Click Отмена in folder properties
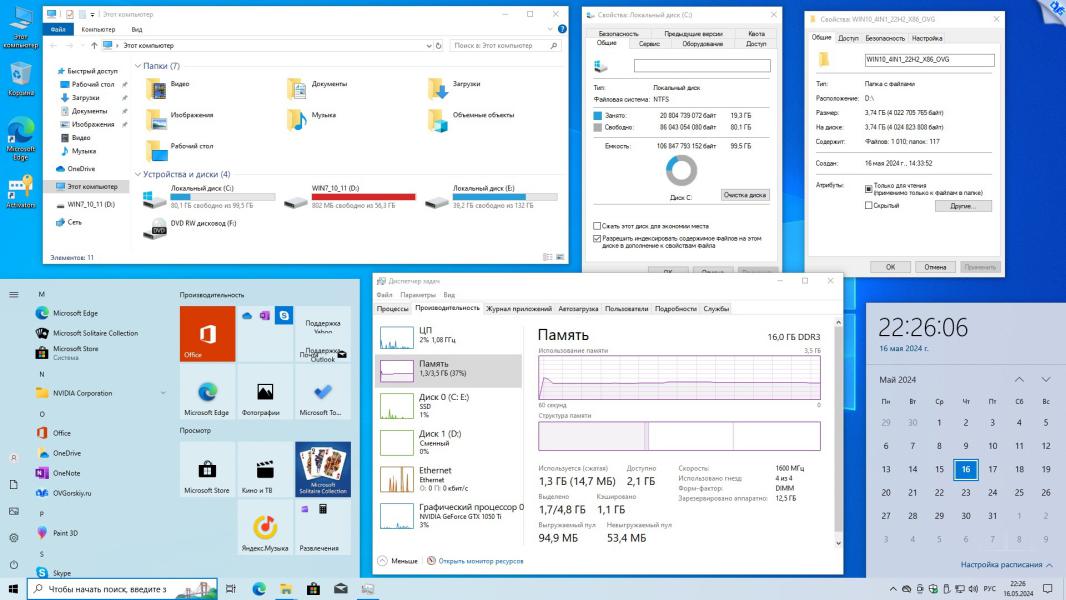Screen dimensions: 1066x600 (x=935, y=267)
